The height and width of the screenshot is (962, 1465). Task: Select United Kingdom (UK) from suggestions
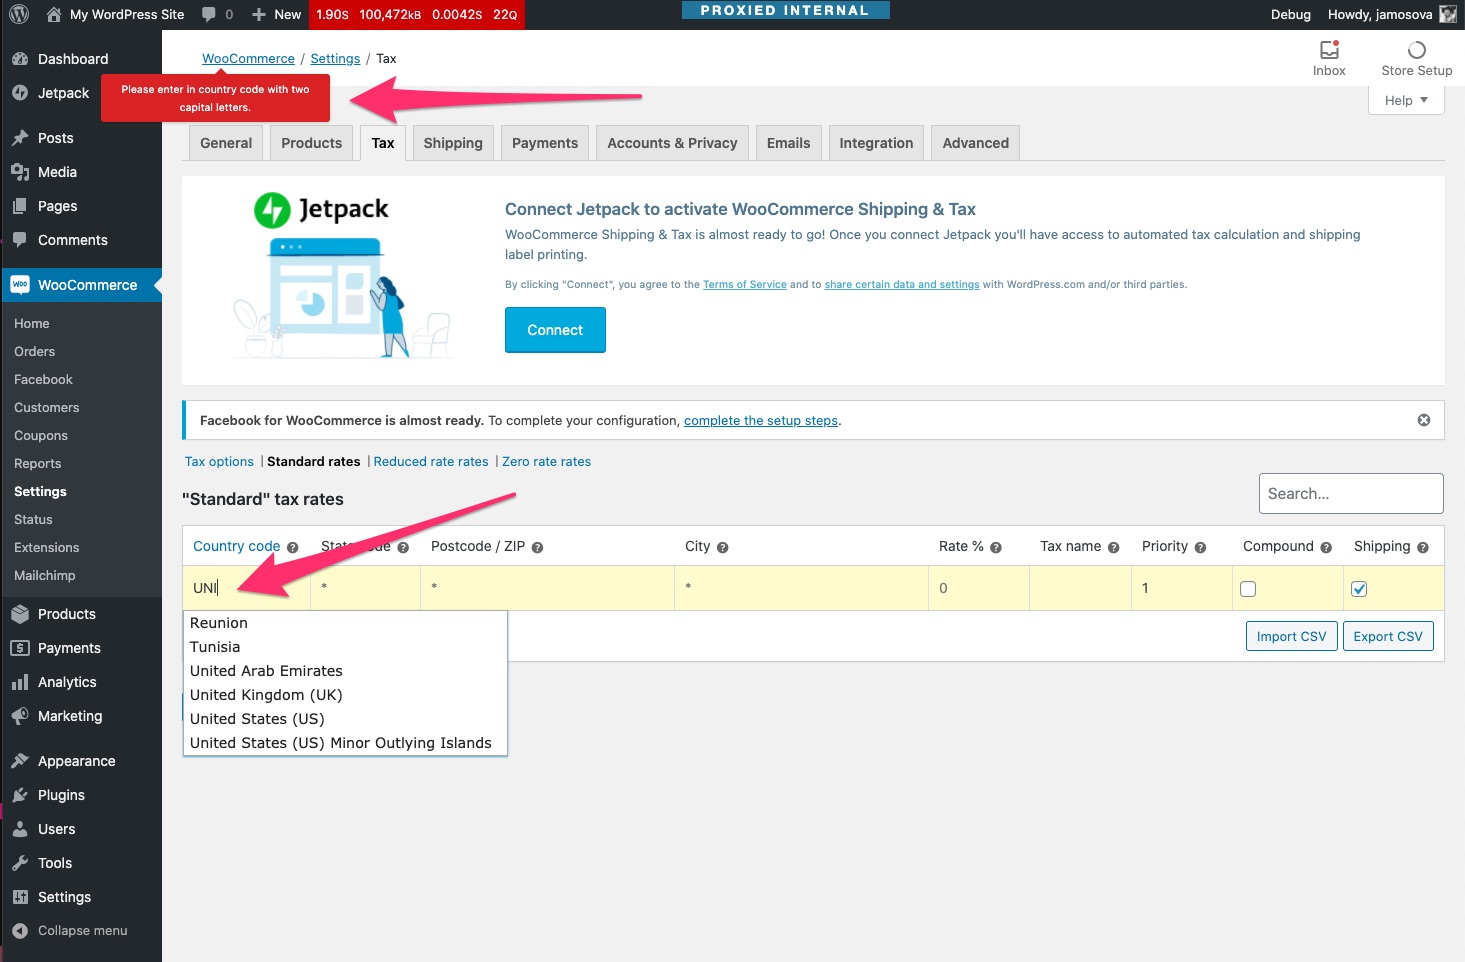point(266,694)
